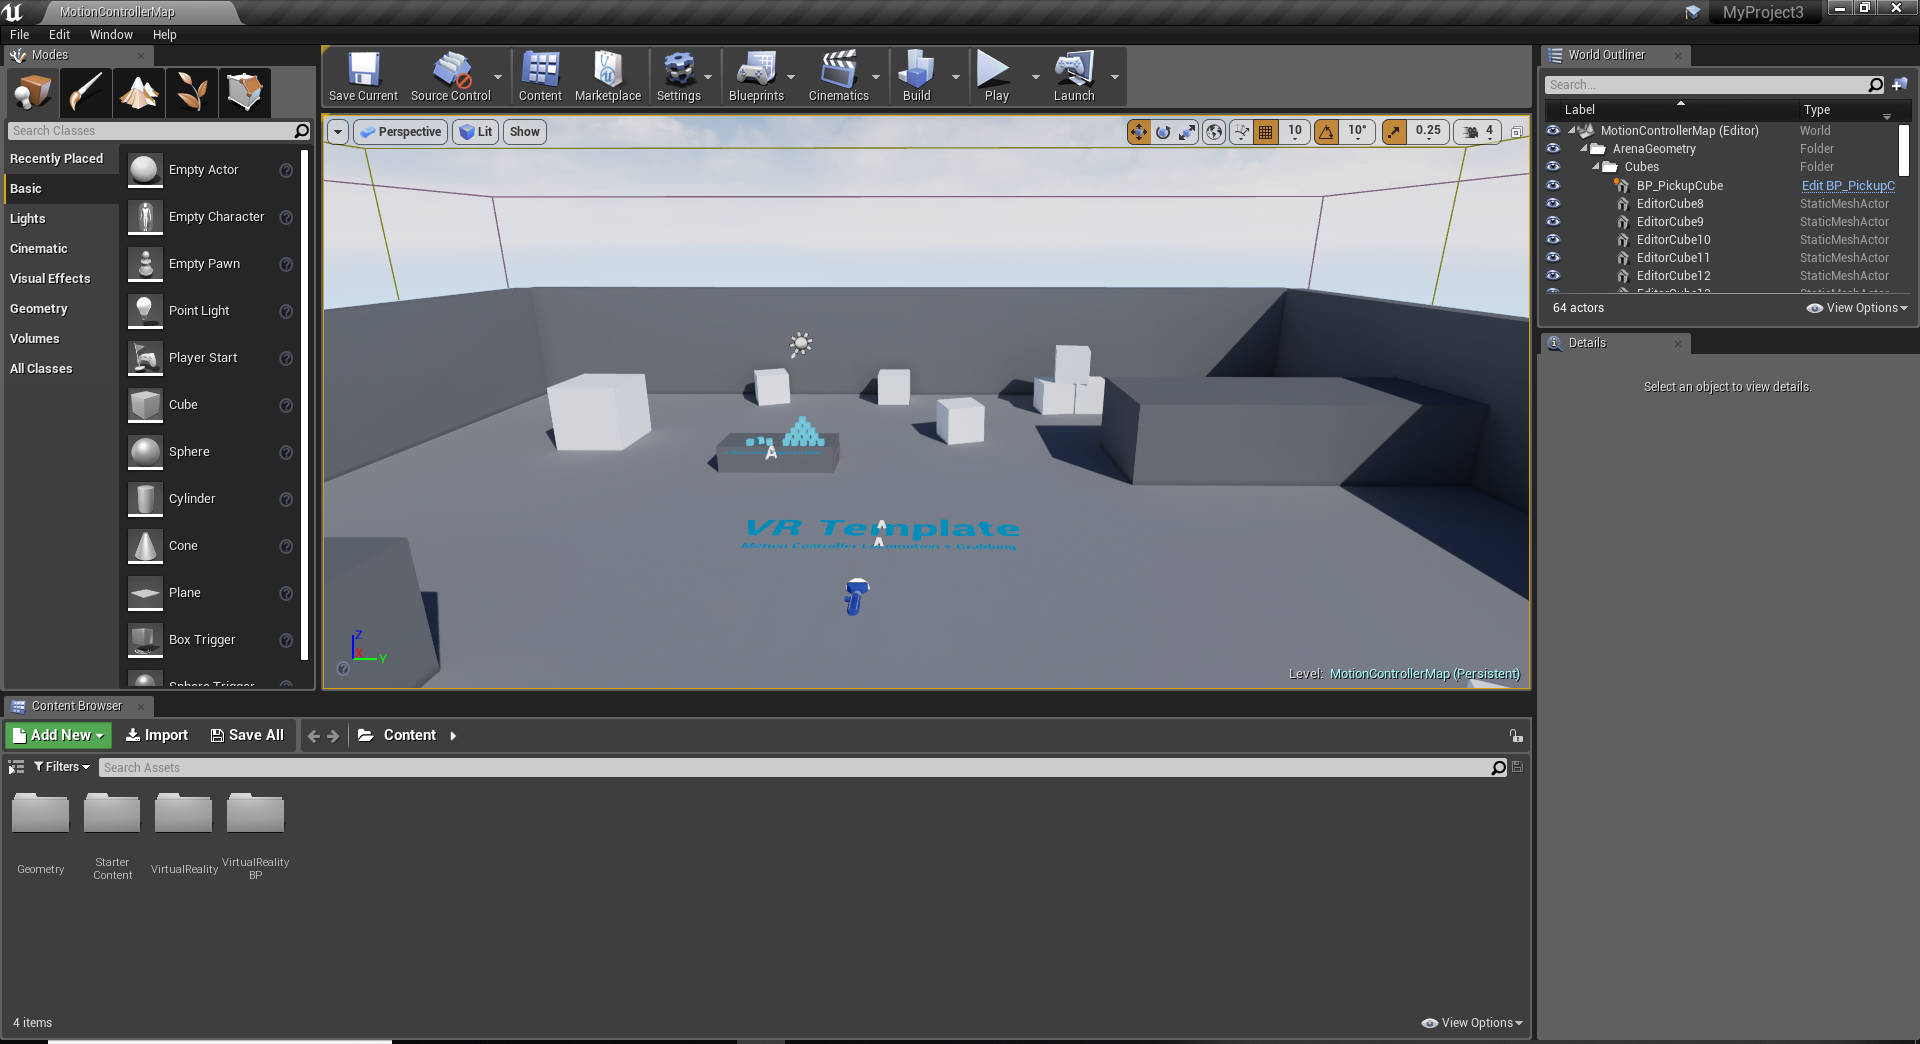Viewport: 1920px width, 1044px height.
Task: Toggle Content Browser lock icon
Action: click(1516, 736)
